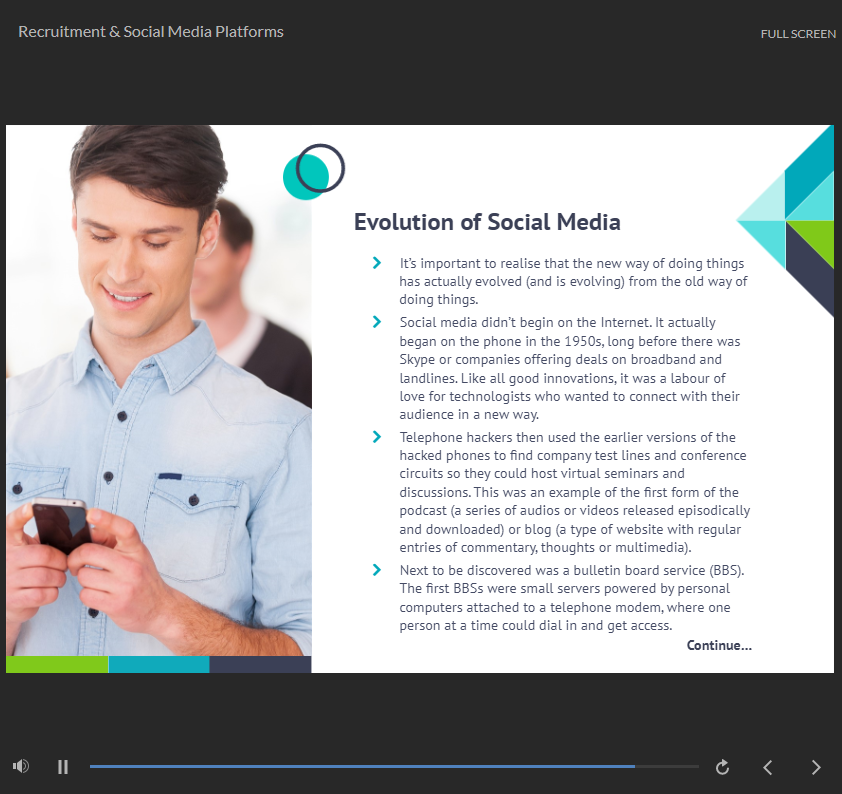Click the chevron bullet beside Telephone hackers

377,437
